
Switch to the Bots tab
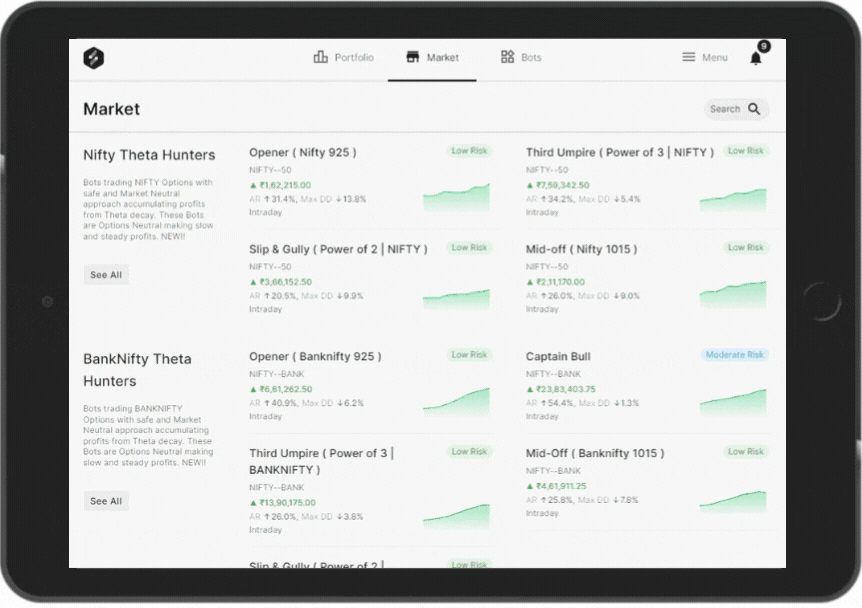pyautogui.click(x=521, y=57)
